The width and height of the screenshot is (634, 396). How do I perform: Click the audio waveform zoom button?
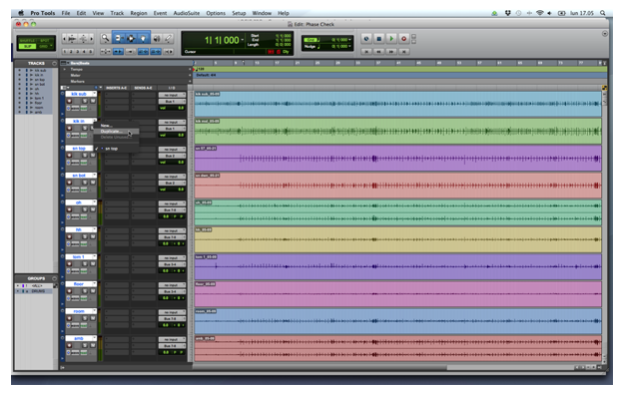pos(72,39)
